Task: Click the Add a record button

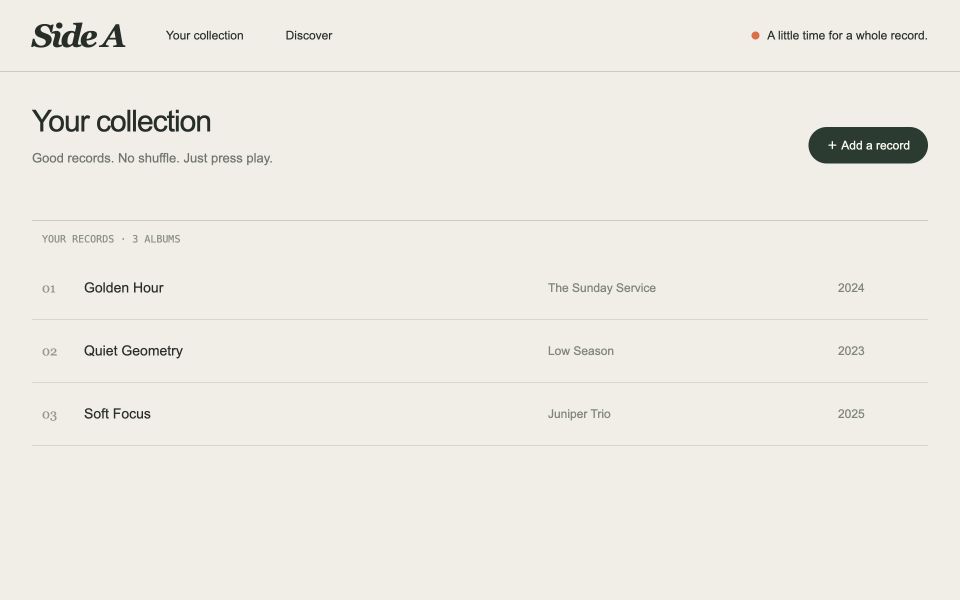Action: (868, 145)
